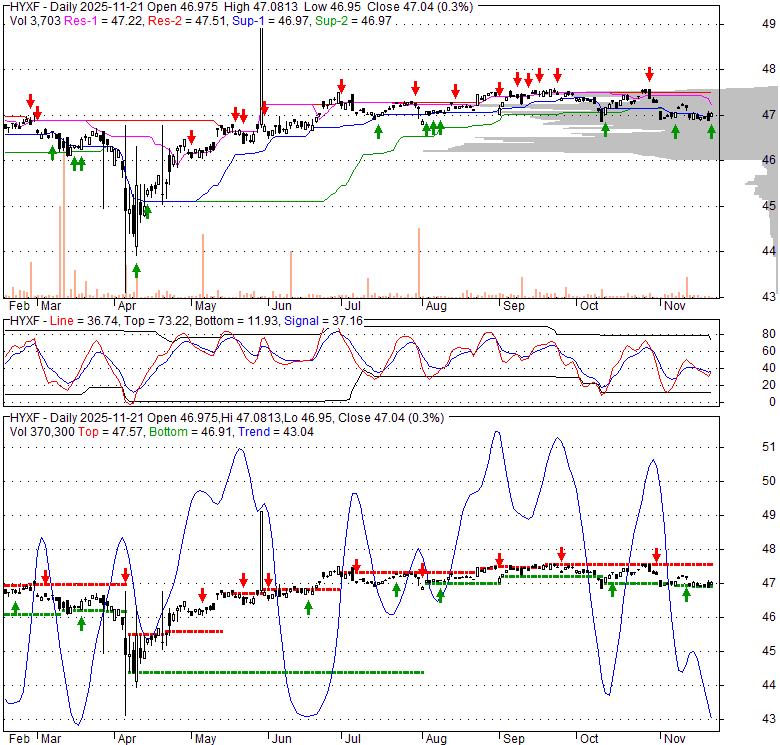
Task: Select leftmost green arrow in bottom chart
Action: 15,607
